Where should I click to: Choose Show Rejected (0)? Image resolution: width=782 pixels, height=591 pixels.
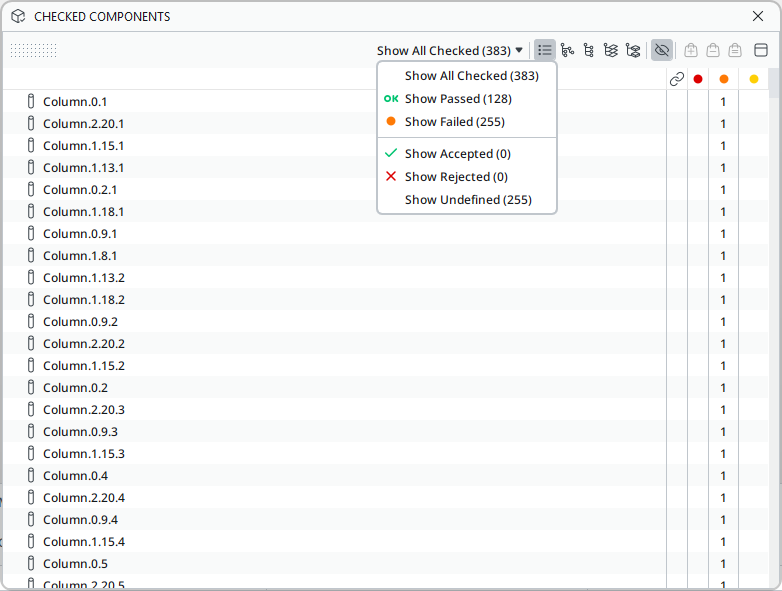coord(467,177)
